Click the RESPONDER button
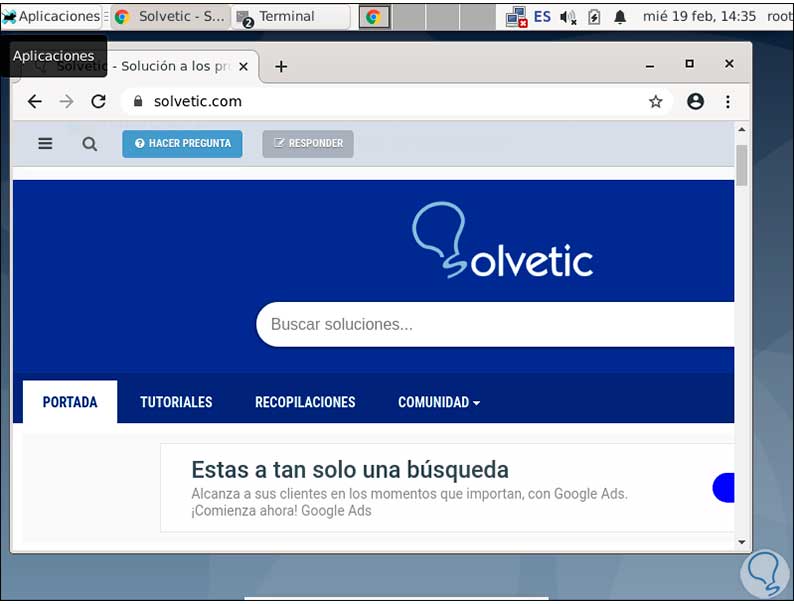794x604 pixels. 308,144
